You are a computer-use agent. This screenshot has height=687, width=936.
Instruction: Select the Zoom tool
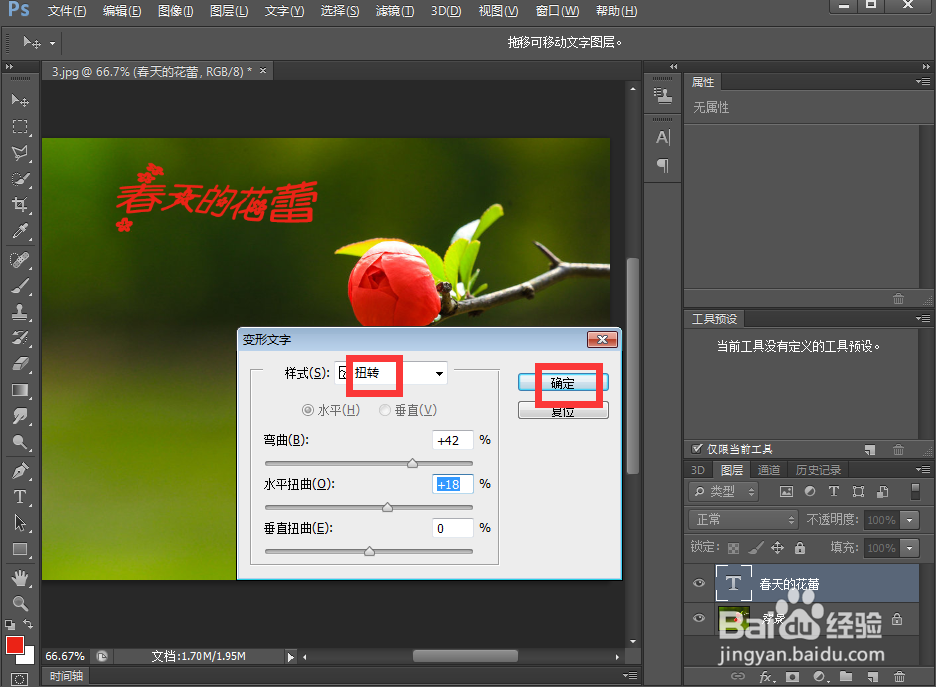[20, 603]
